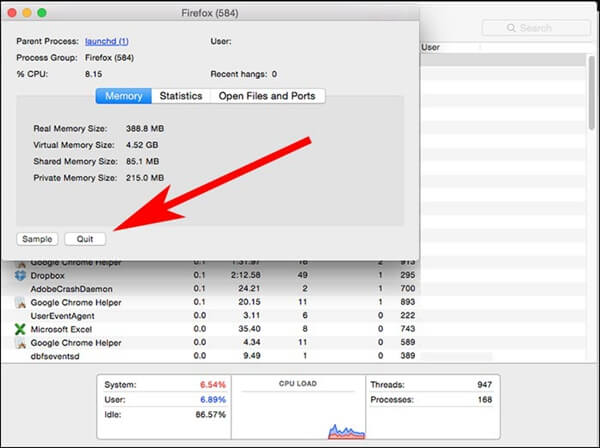This screenshot has height=448, width=600.
Task: Open the Open Files and Ports tab
Action: (267, 96)
